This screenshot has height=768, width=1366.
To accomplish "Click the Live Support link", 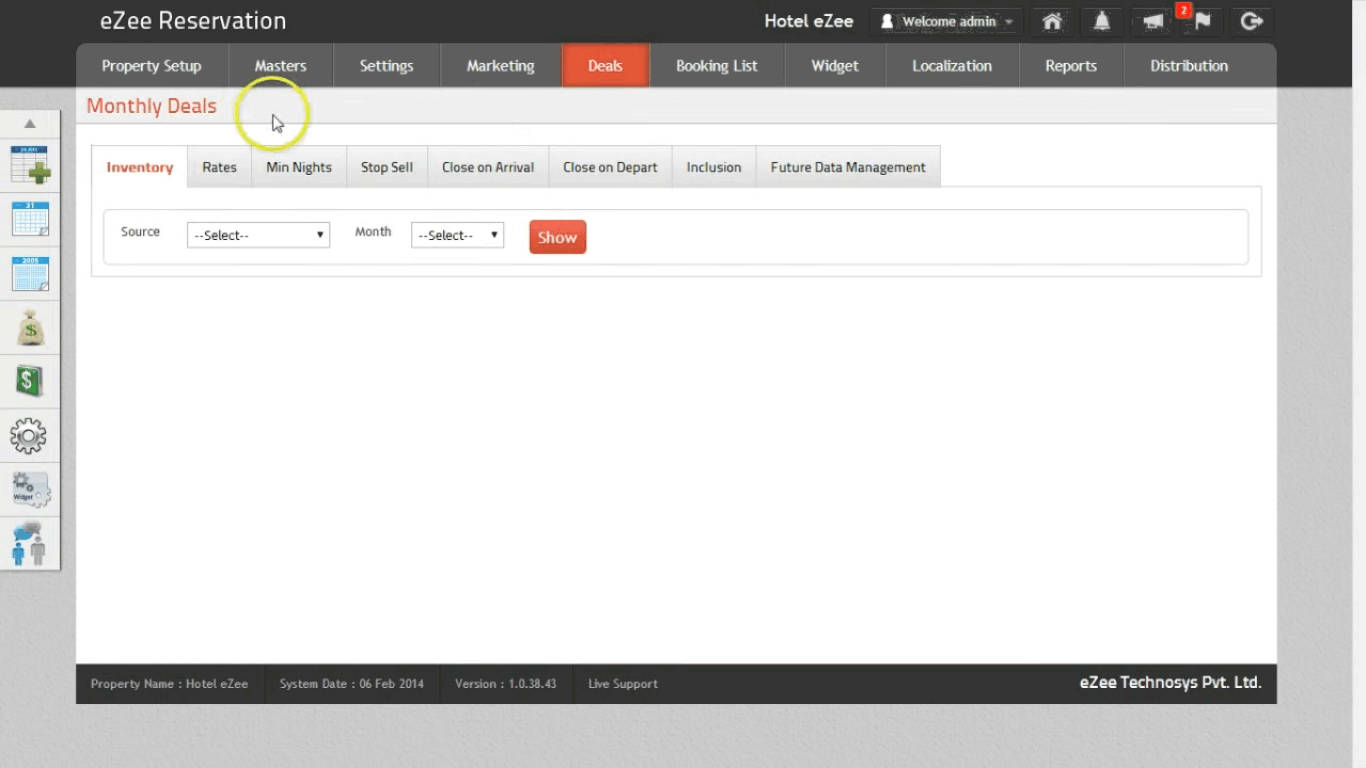I will point(622,684).
